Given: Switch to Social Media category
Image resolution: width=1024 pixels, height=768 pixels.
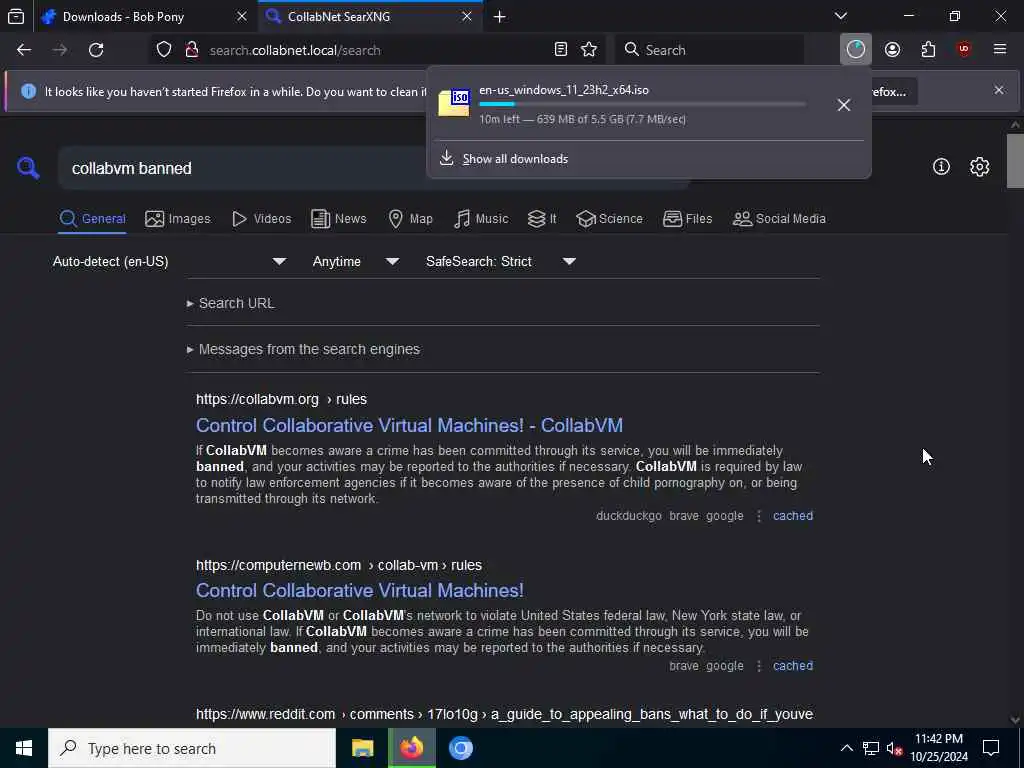Looking at the screenshot, I should (779, 219).
